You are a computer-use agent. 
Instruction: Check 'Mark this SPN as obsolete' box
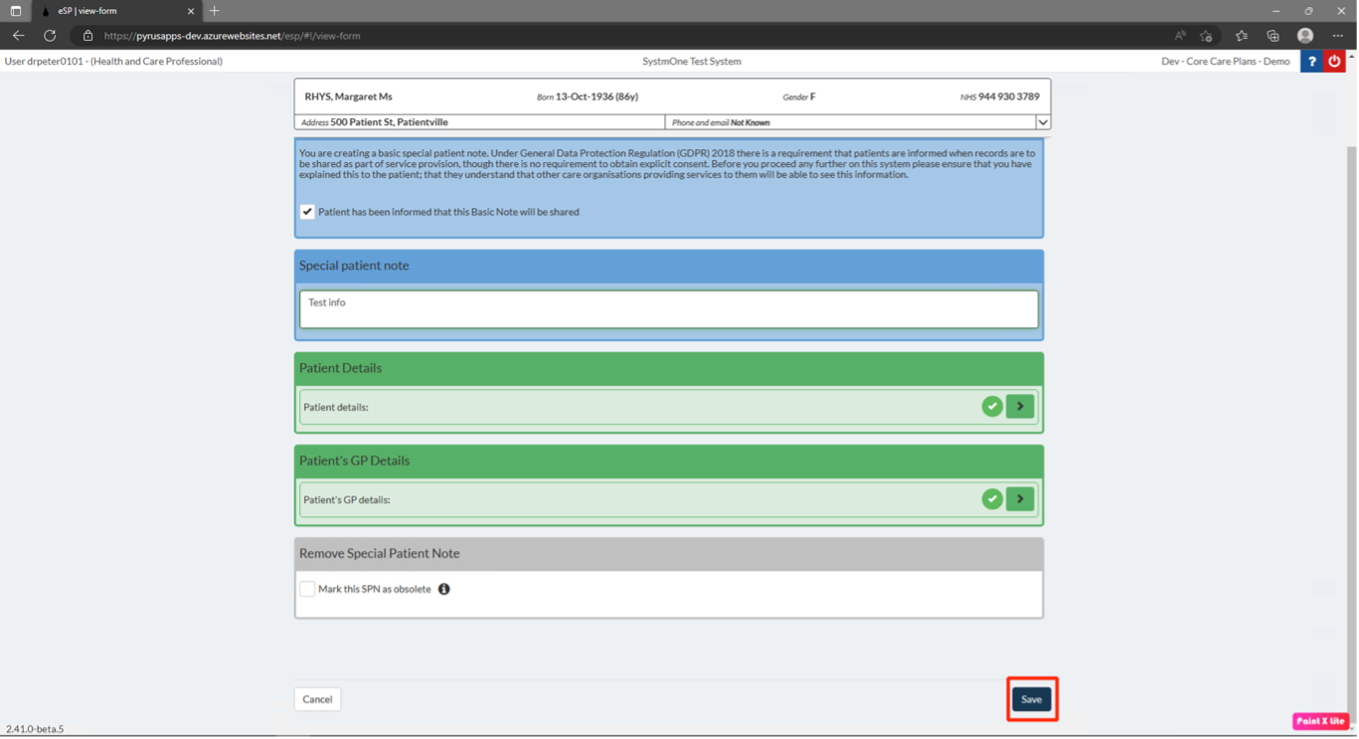(x=307, y=589)
